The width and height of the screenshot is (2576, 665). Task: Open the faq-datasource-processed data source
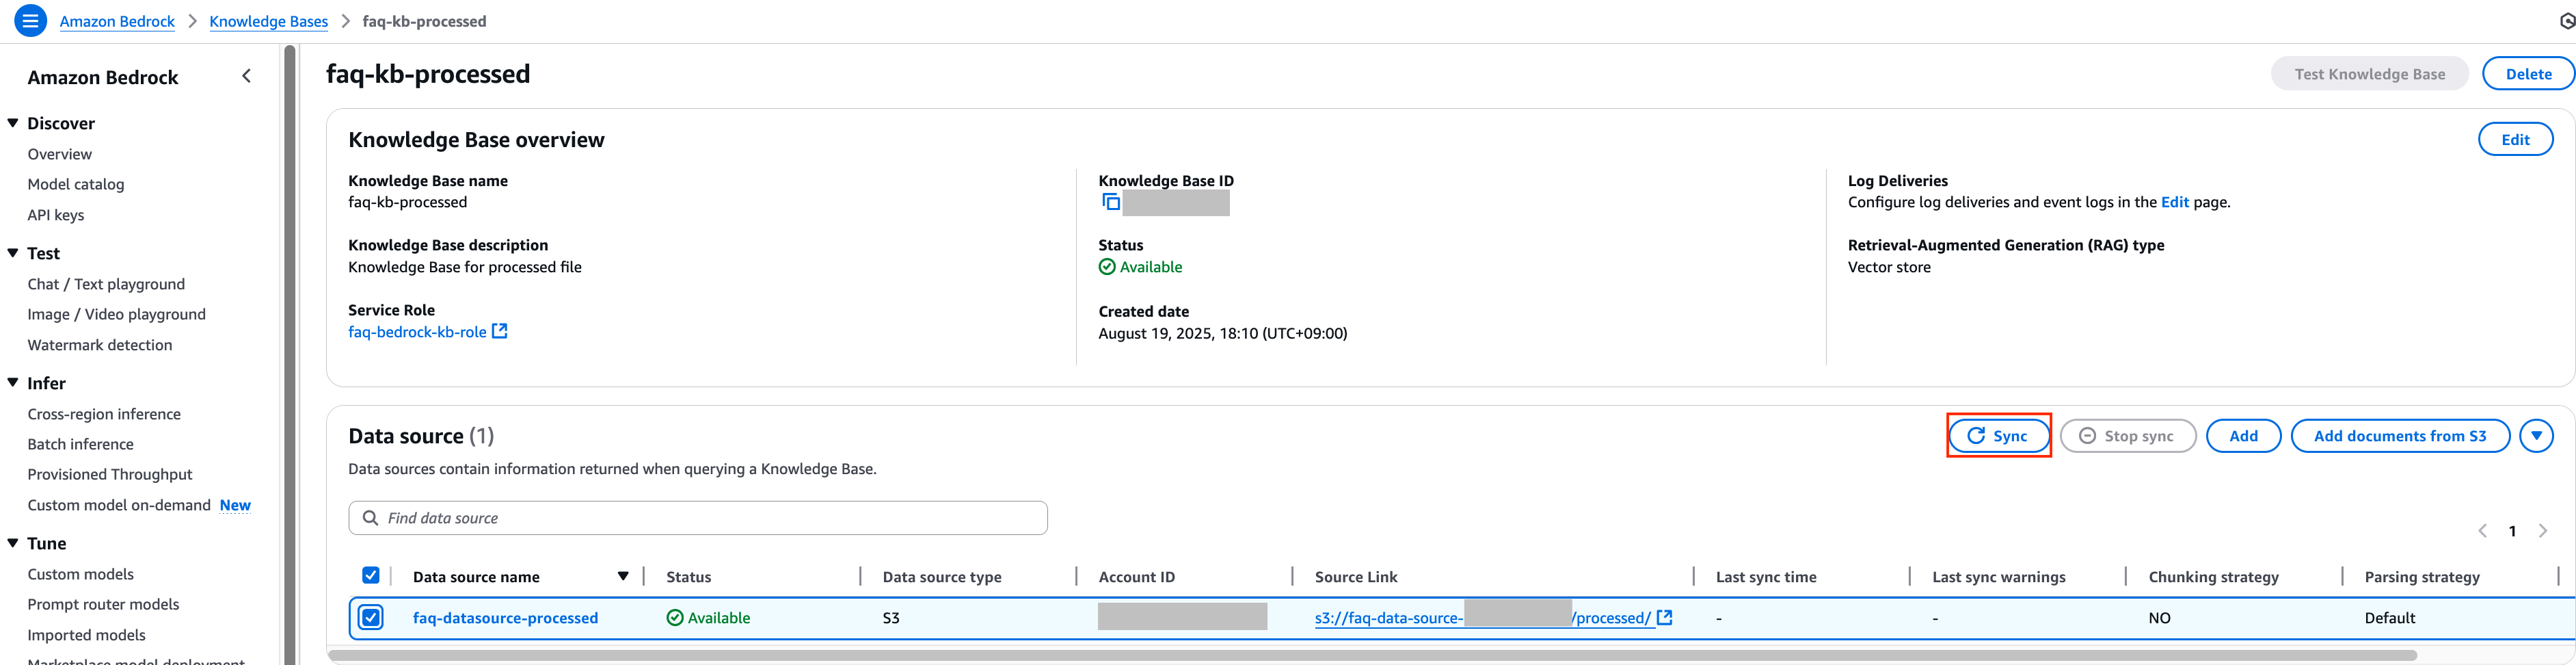click(505, 618)
